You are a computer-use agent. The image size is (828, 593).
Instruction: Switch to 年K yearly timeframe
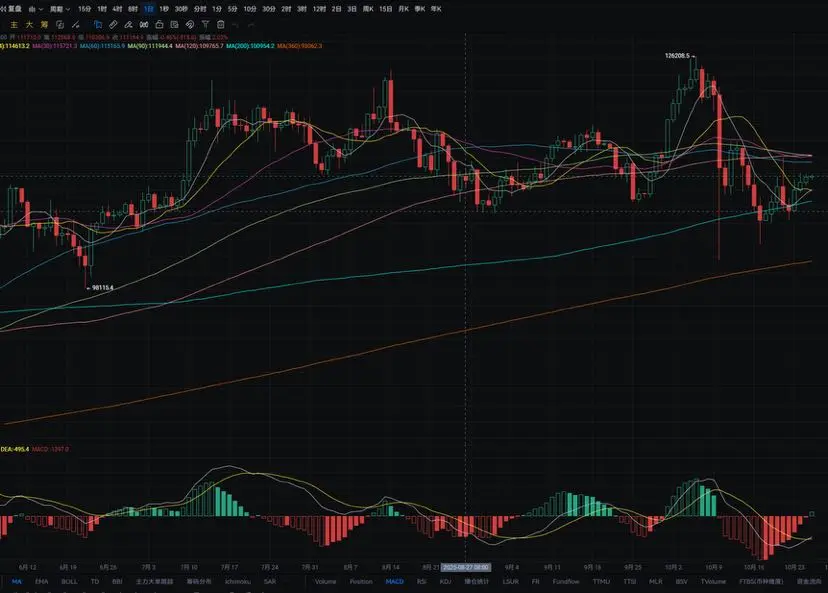[436, 9]
